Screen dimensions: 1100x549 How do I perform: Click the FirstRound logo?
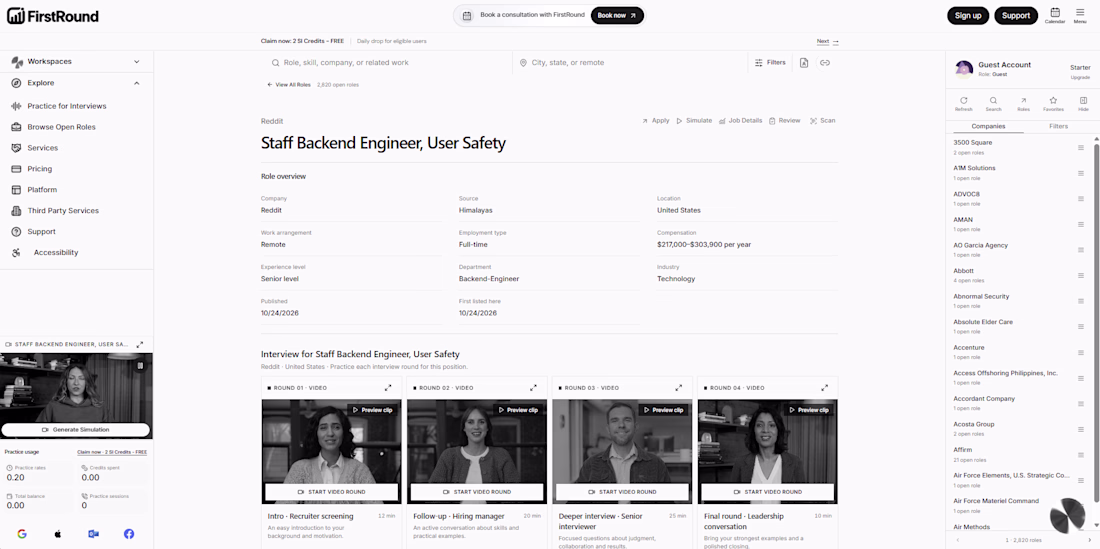(x=53, y=16)
